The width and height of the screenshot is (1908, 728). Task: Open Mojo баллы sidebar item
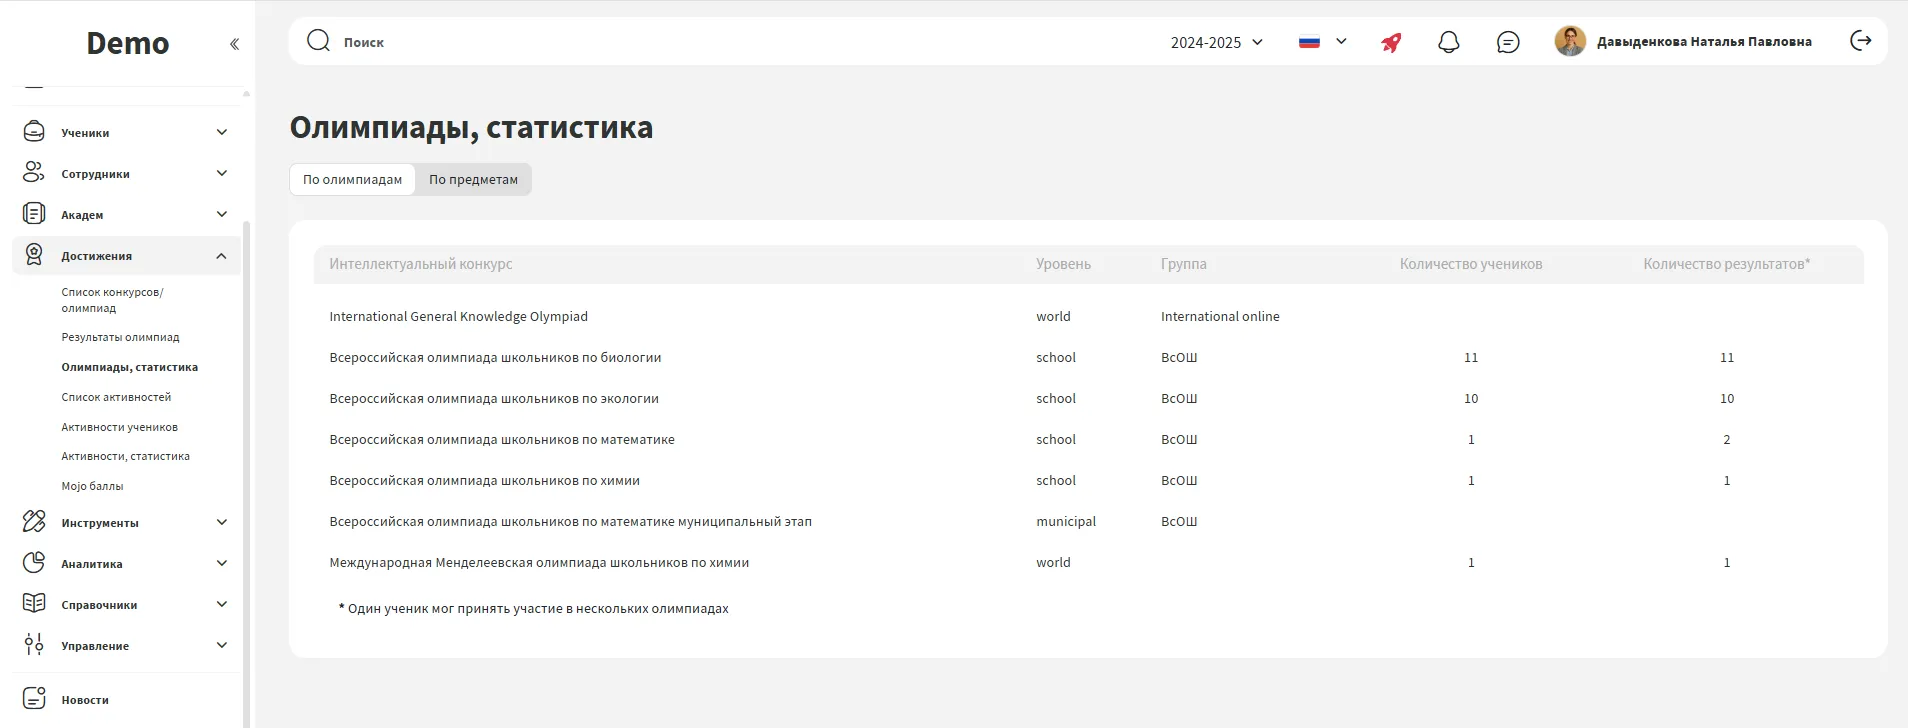92,486
